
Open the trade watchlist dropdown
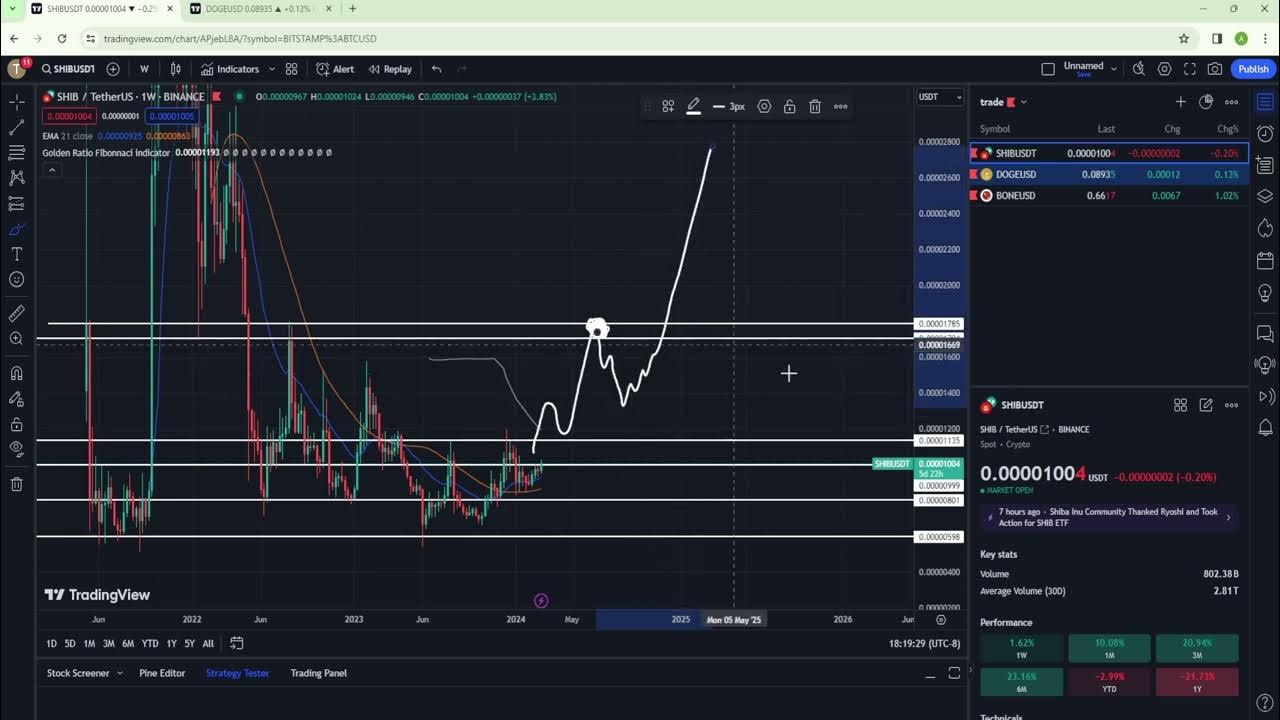click(1003, 102)
